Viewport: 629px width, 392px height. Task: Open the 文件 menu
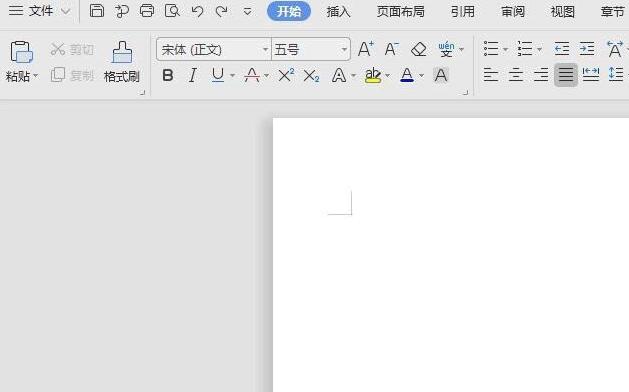point(39,11)
